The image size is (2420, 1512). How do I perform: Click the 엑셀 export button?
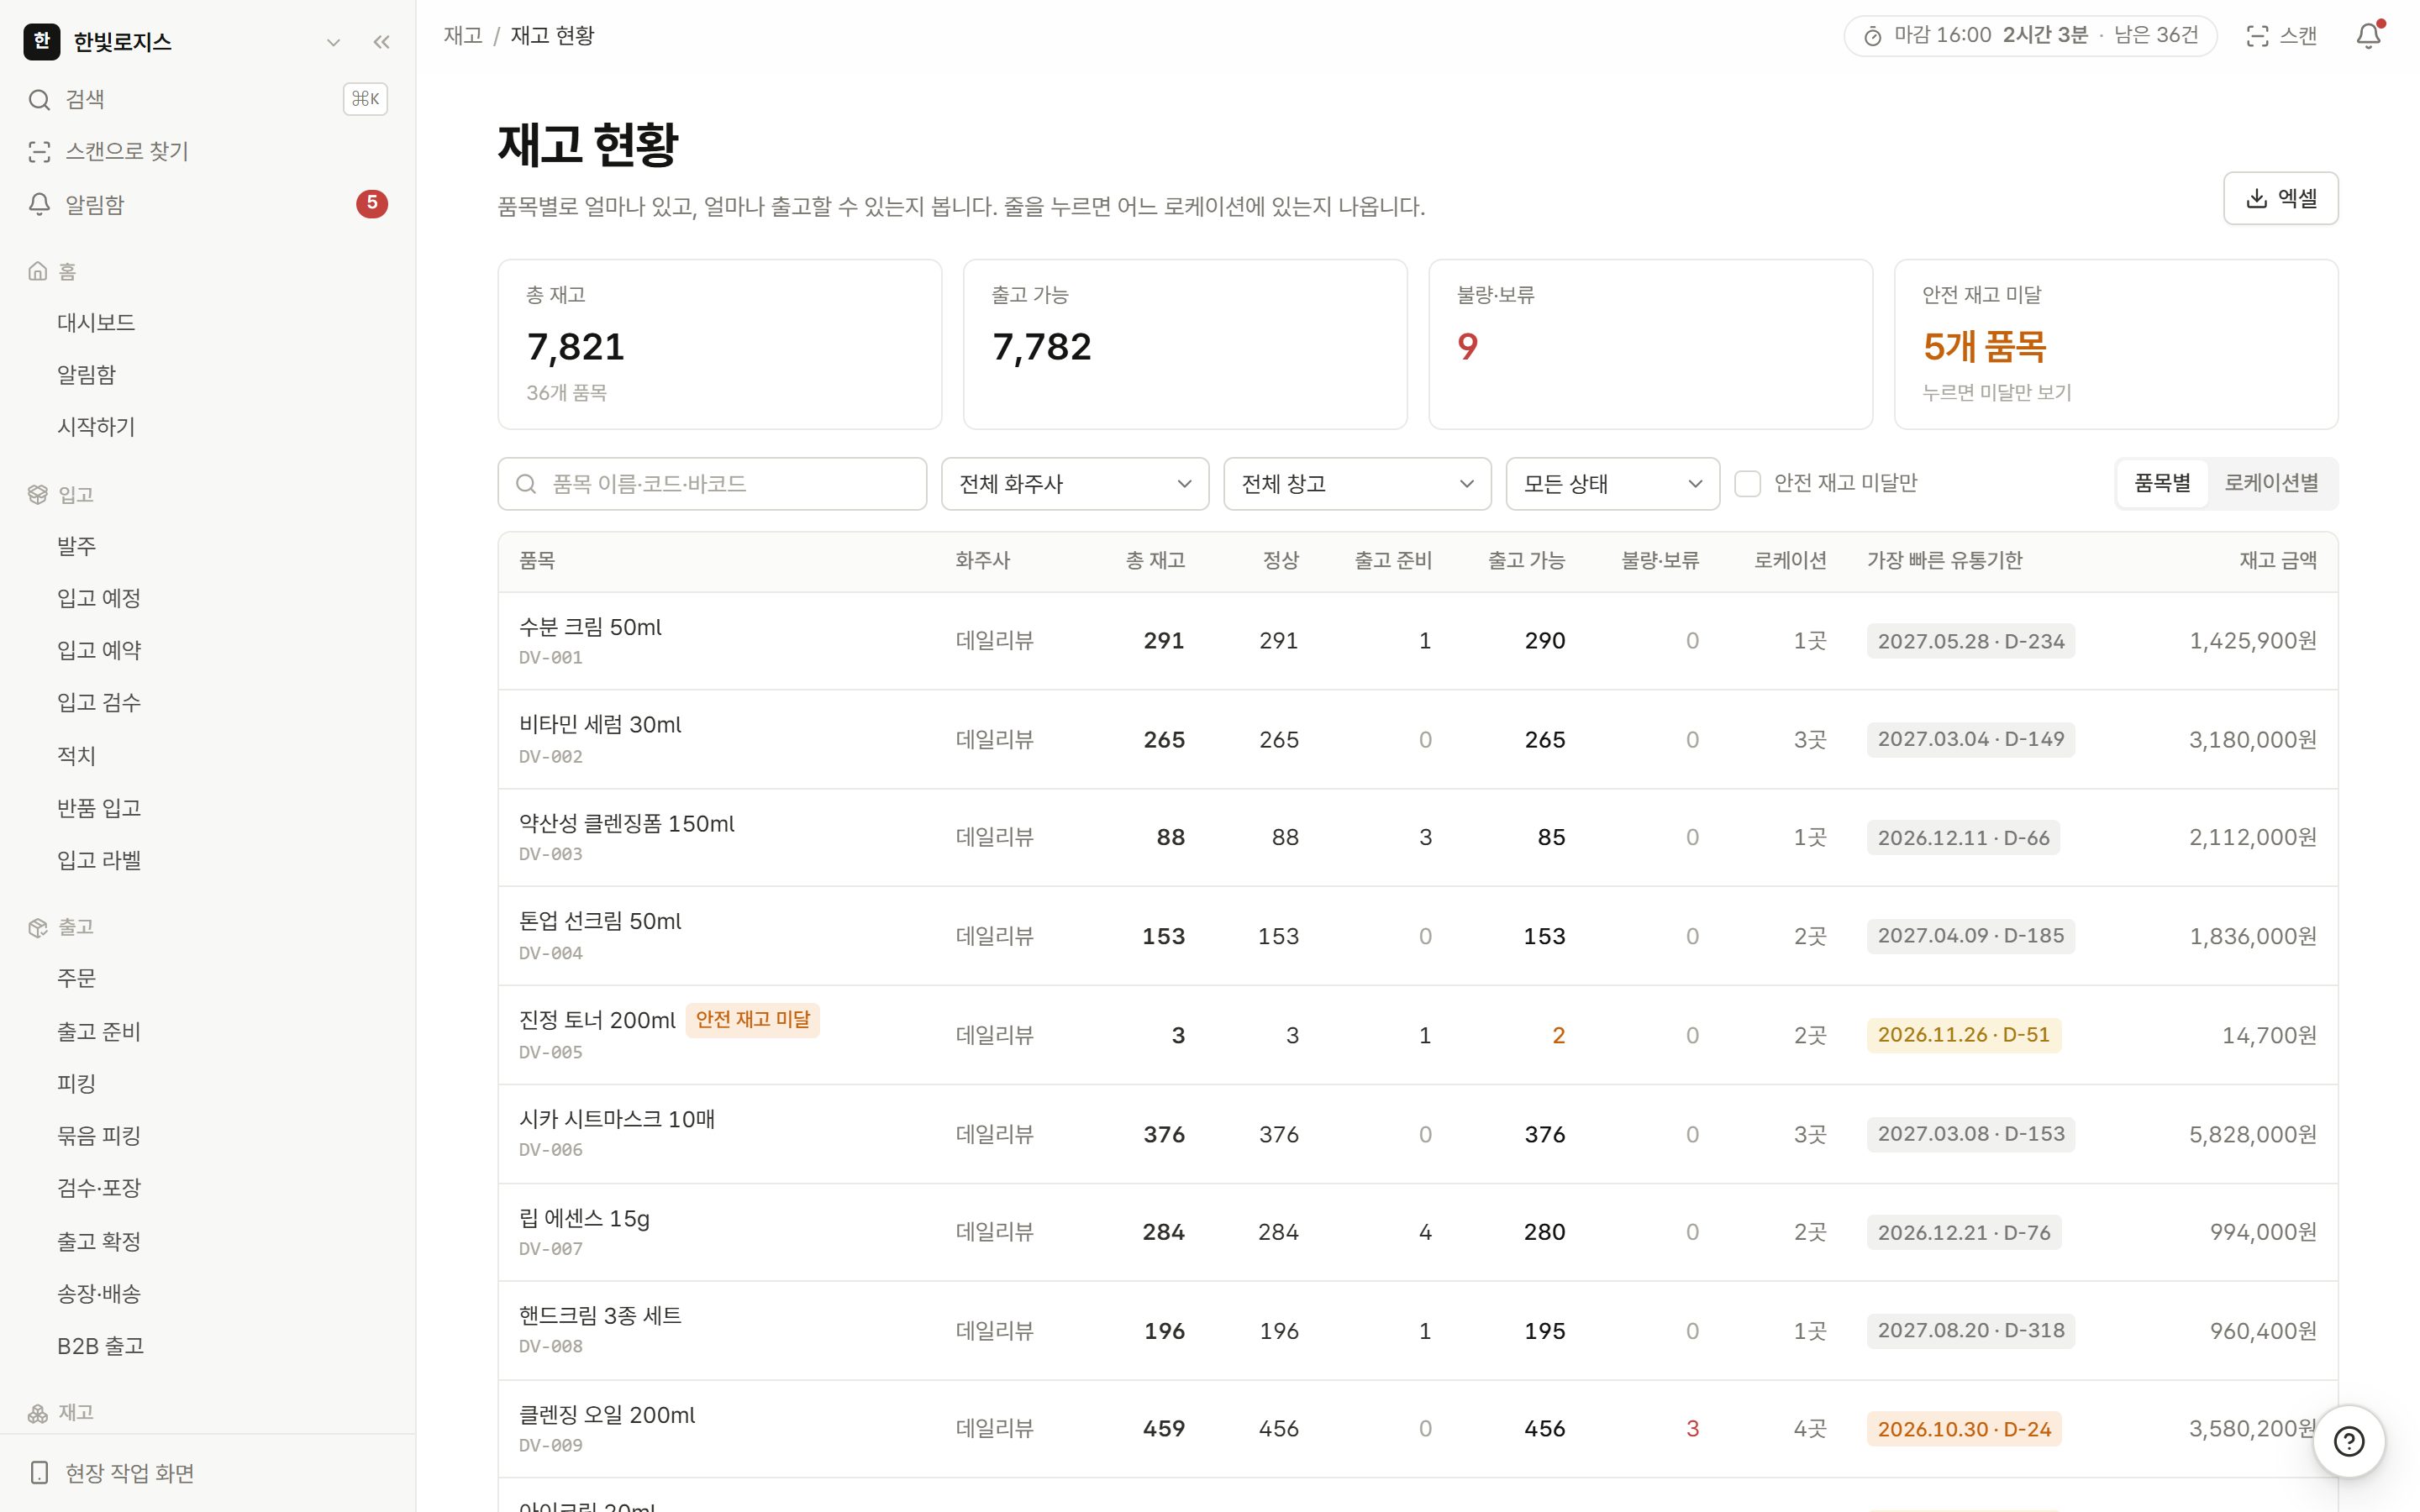tap(2280, 198)
